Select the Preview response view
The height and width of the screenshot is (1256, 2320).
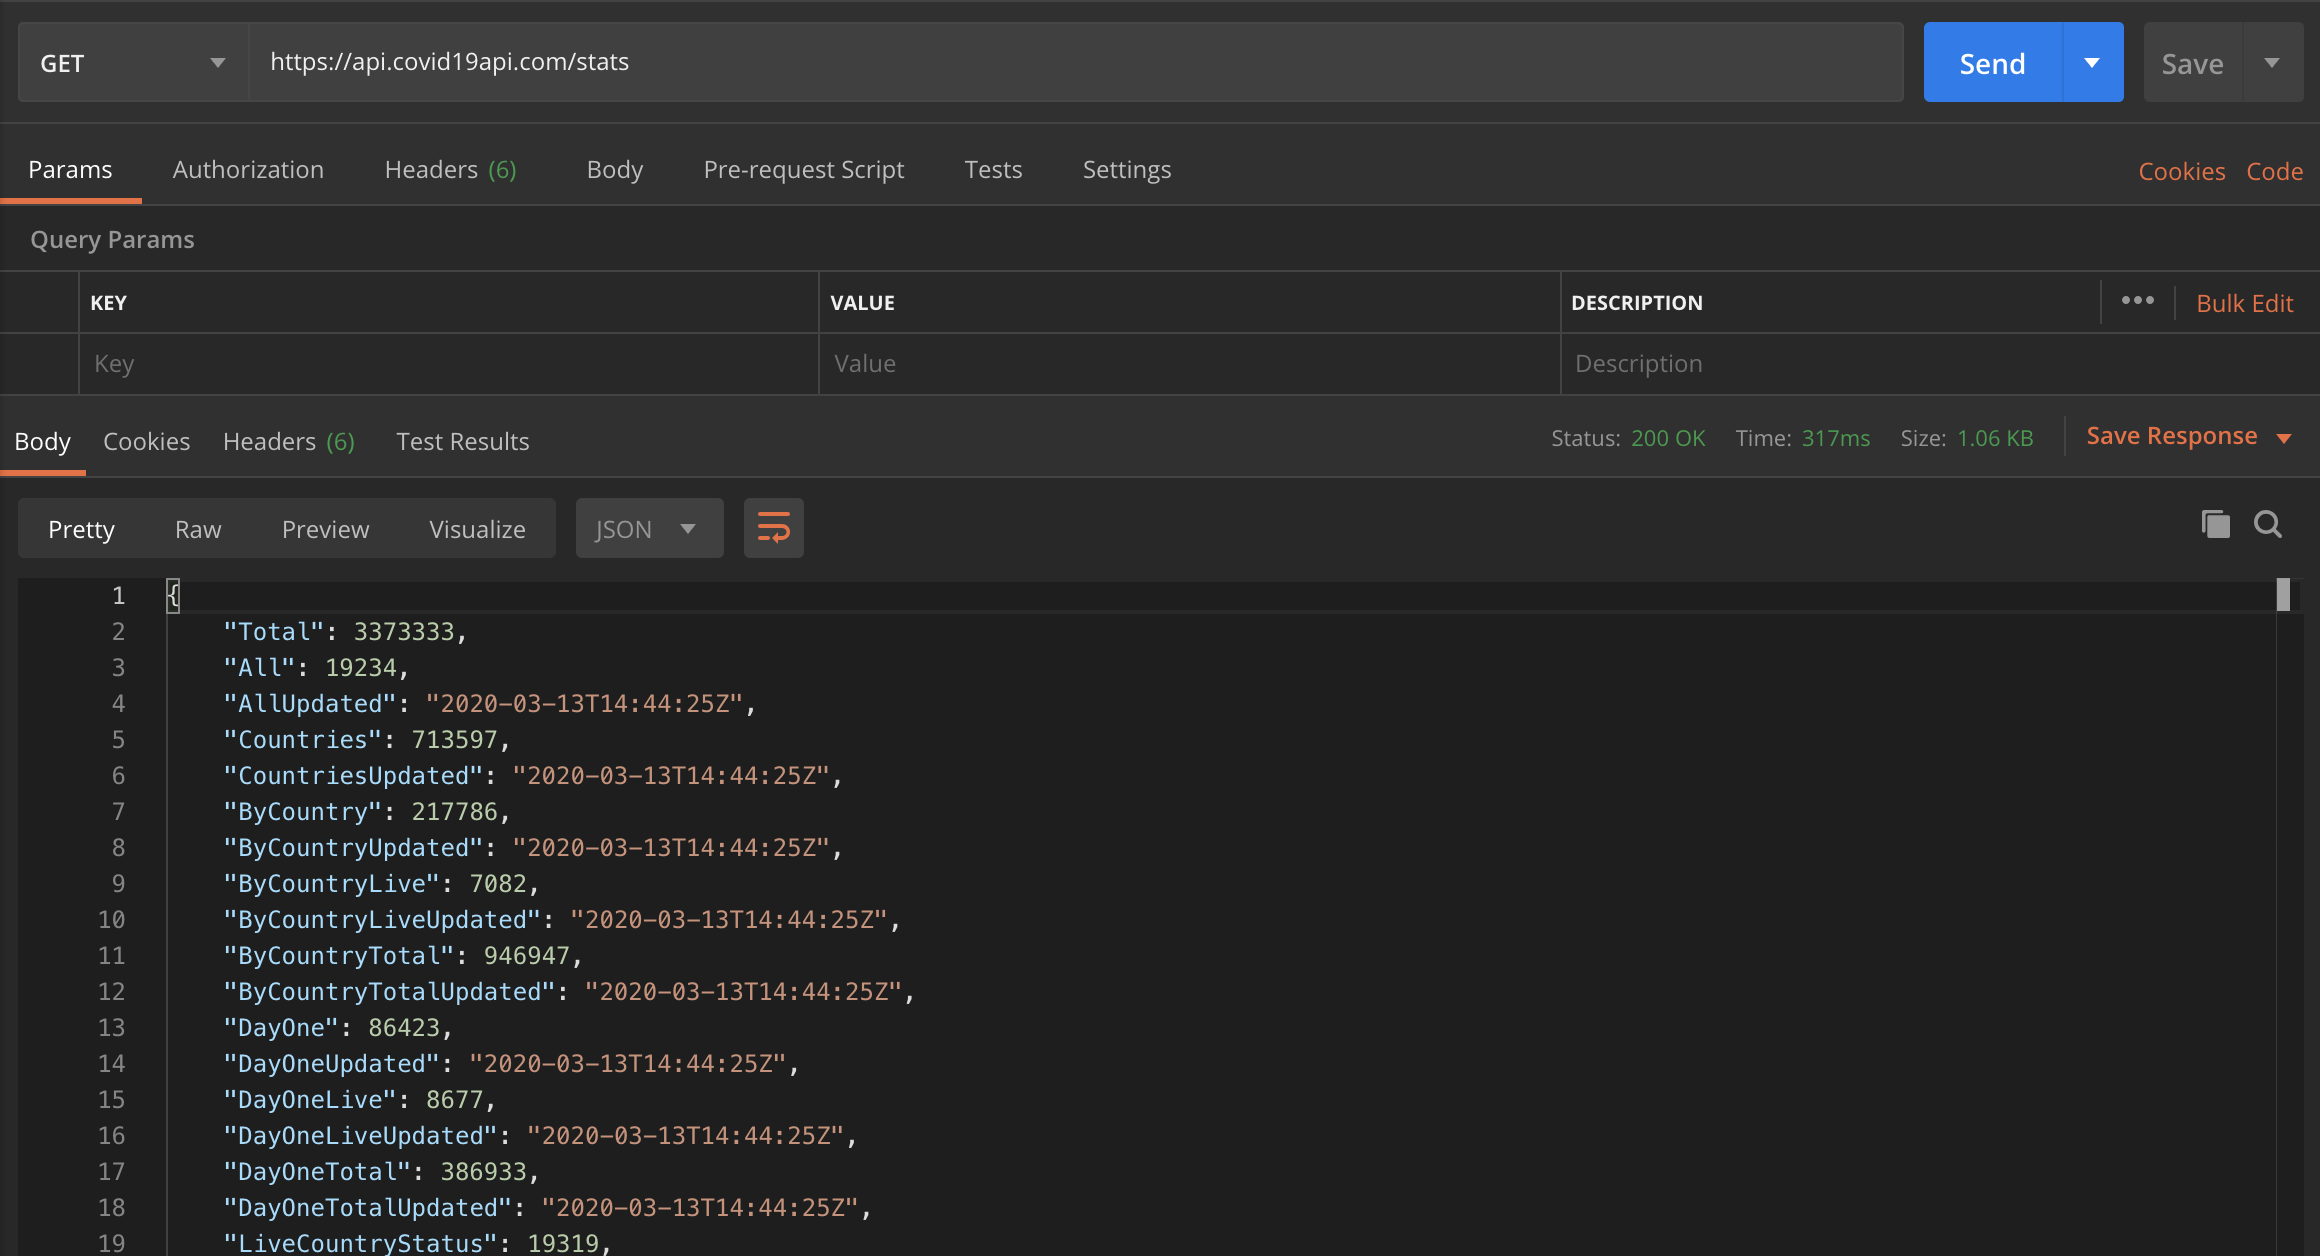325,528
